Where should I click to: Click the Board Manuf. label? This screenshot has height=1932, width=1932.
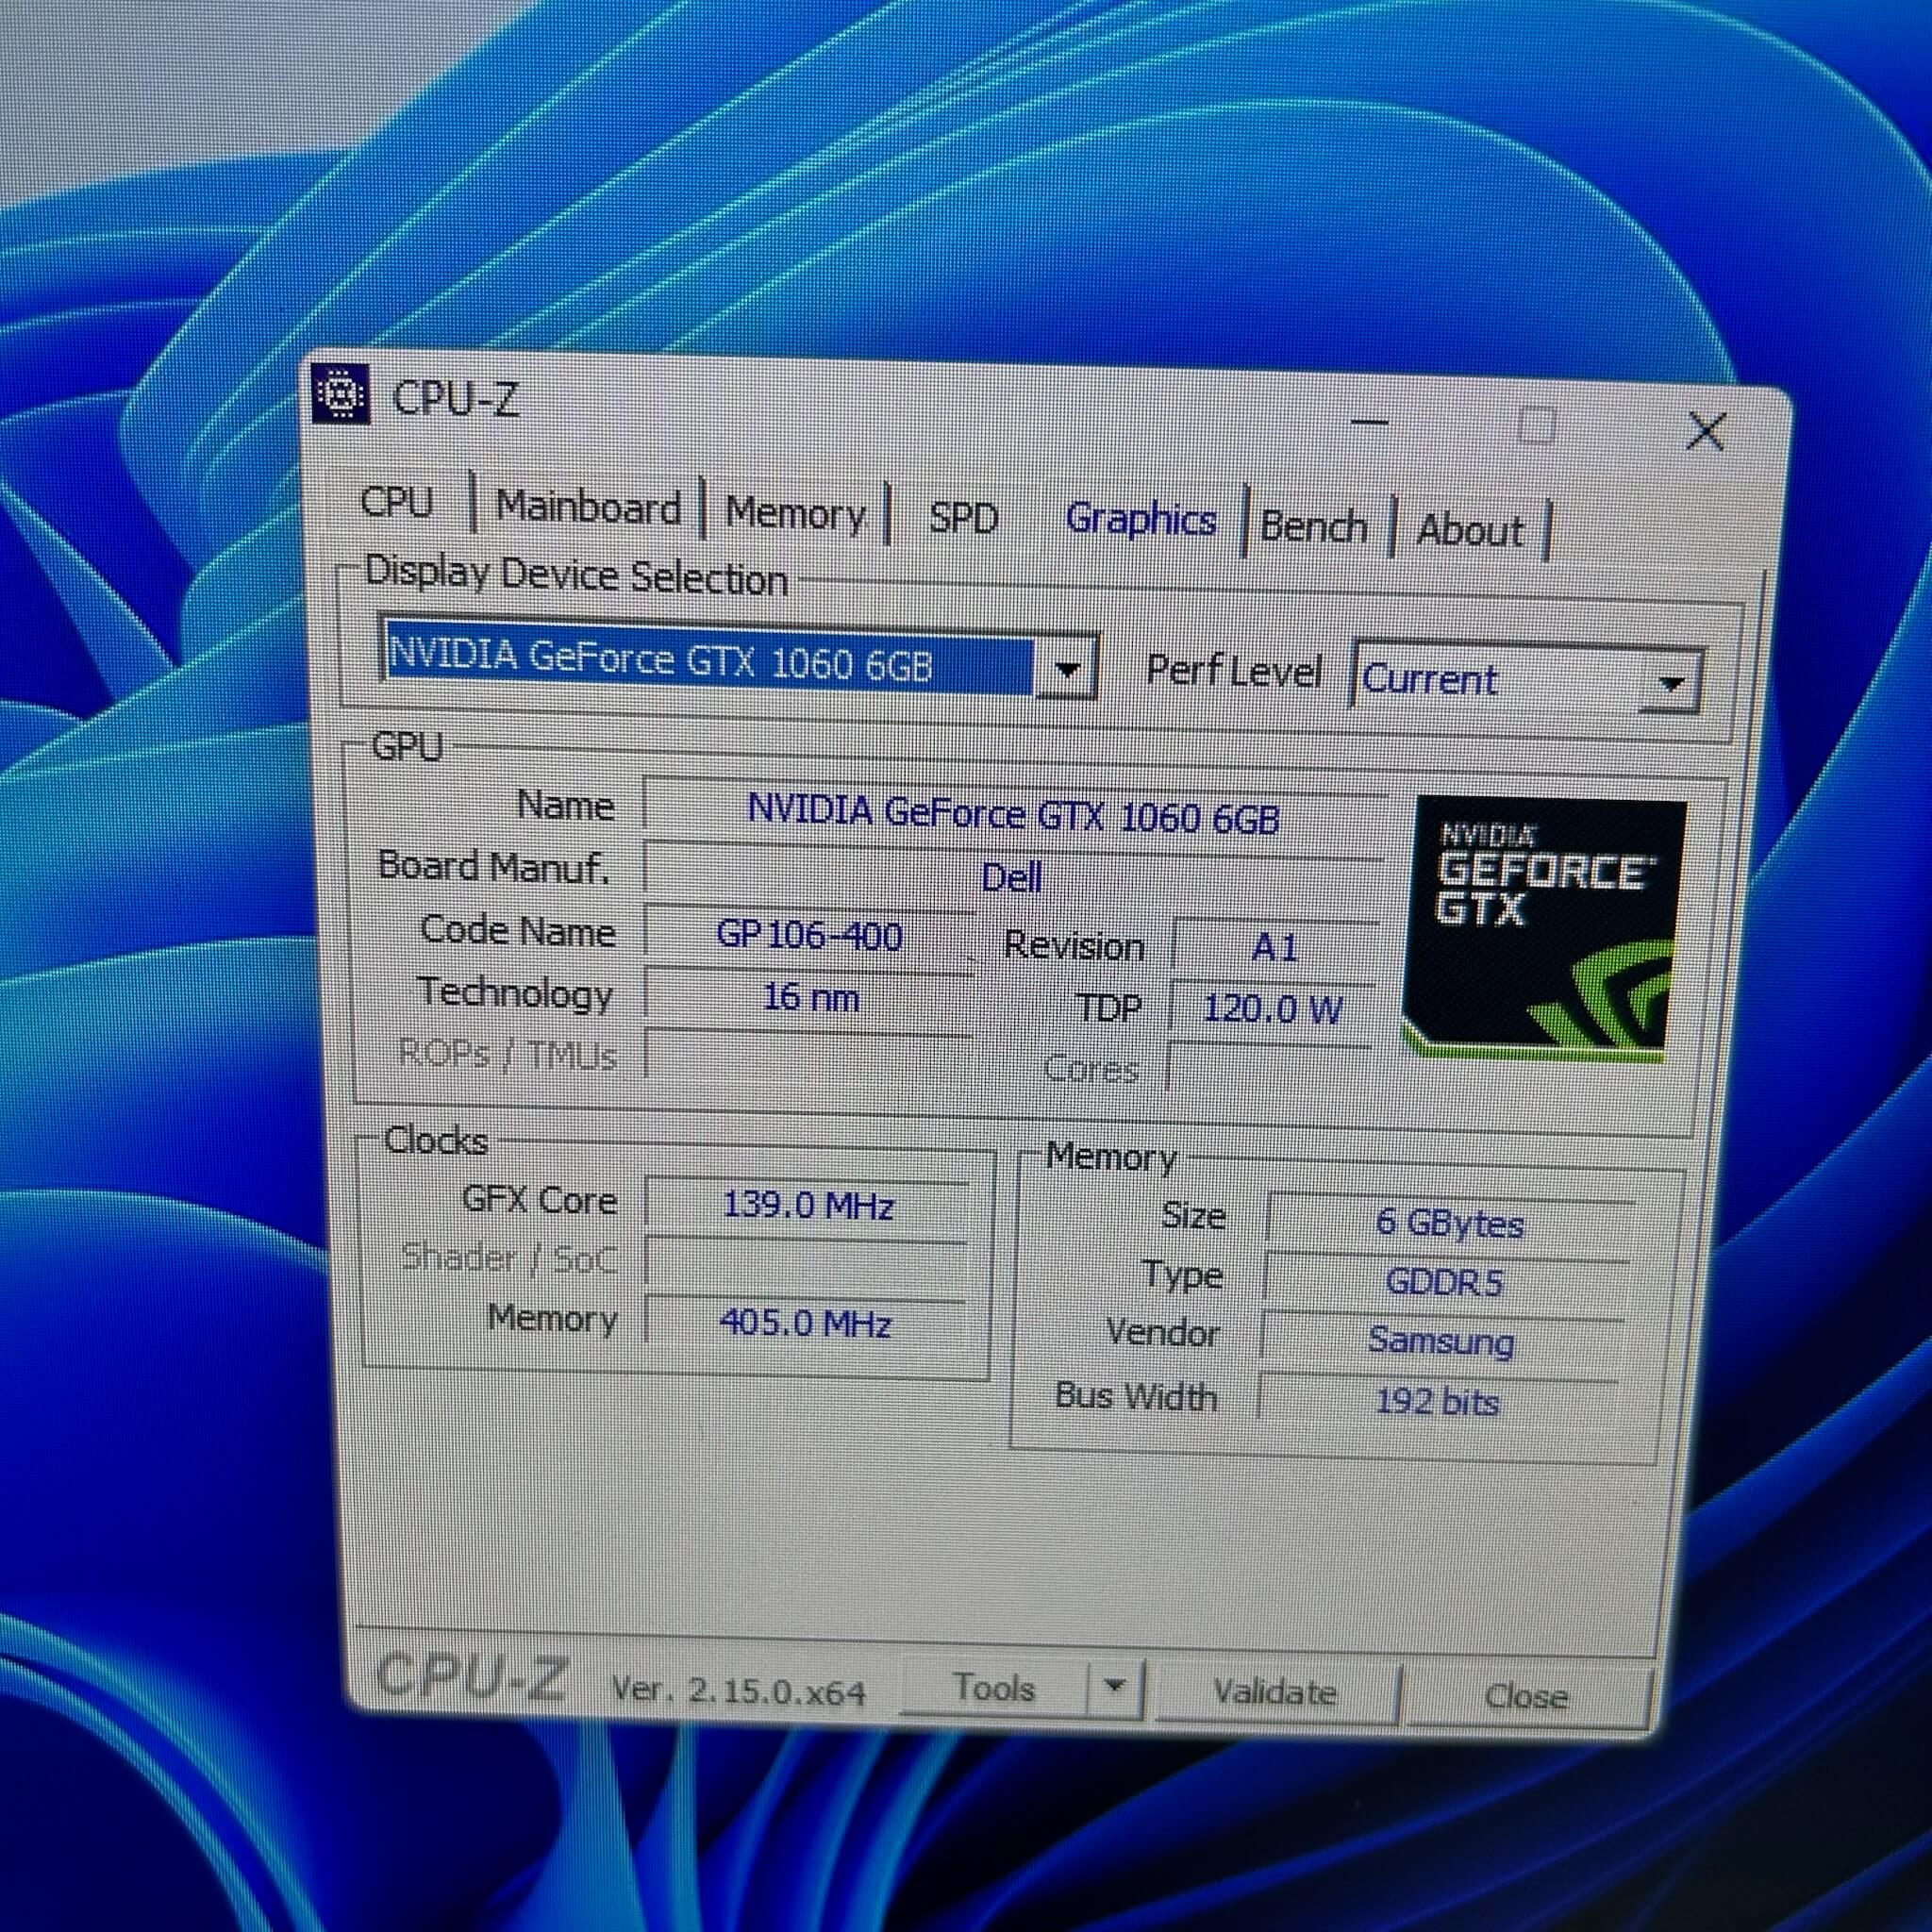point(493,866)
